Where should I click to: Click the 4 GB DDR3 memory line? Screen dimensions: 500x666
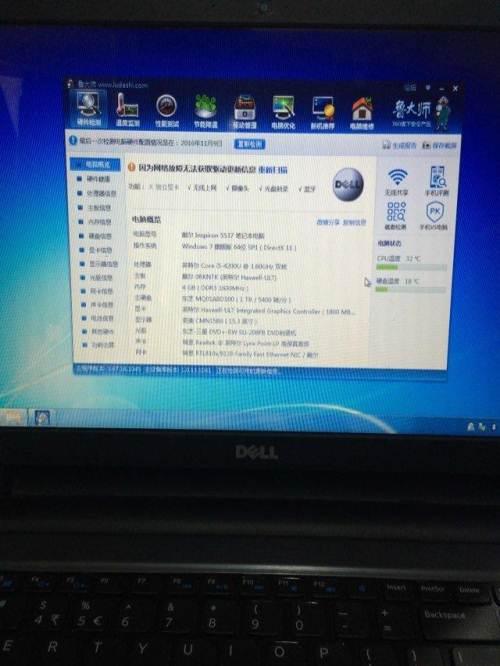[x=215, y=288]
